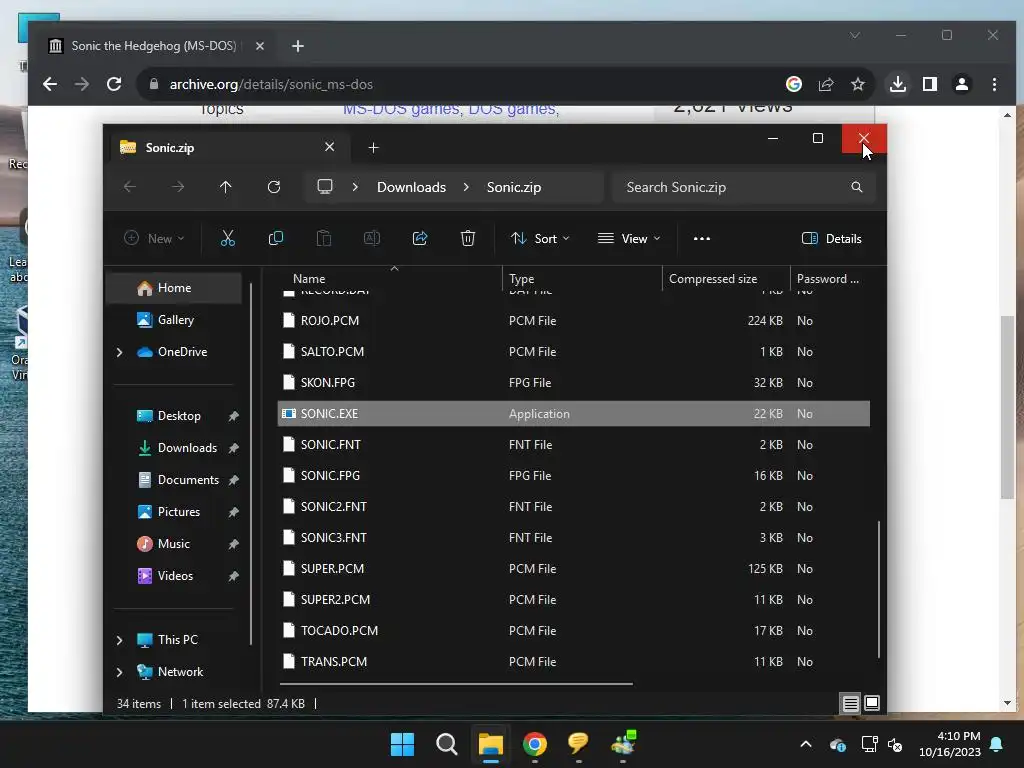This screenshot has height=768, width=1024.
Task: Open Windows Start menu on taskbar
Action: point(402,744)
